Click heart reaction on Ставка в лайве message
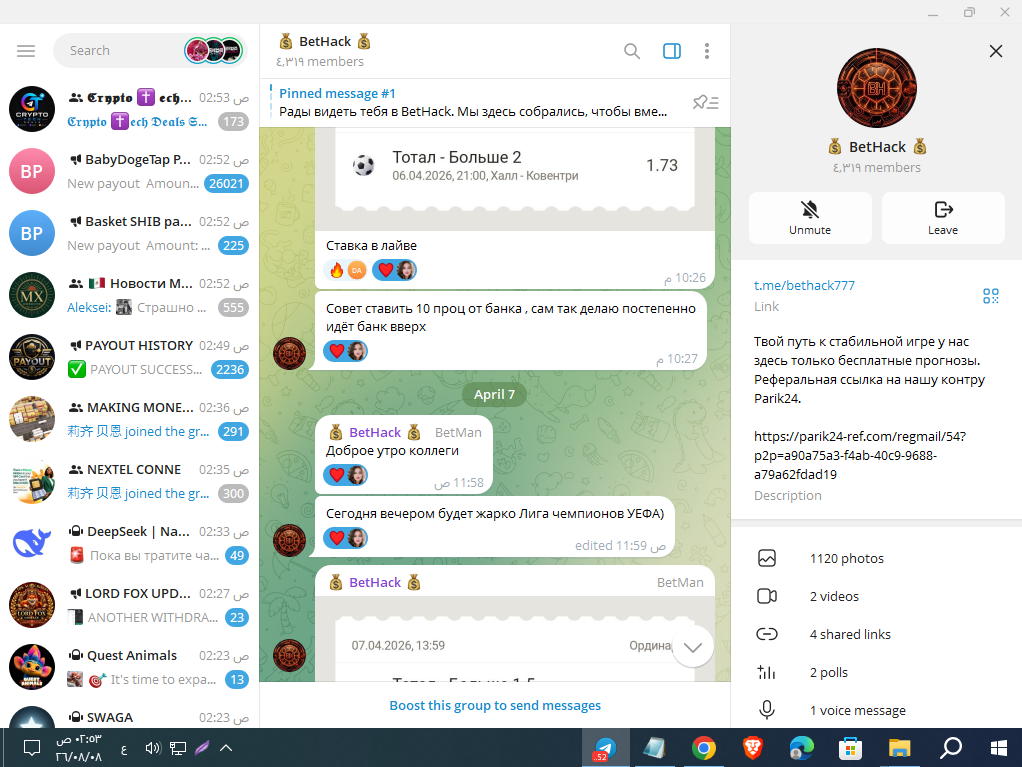This screenshot has width=1022, height=767. pos(394,270)
